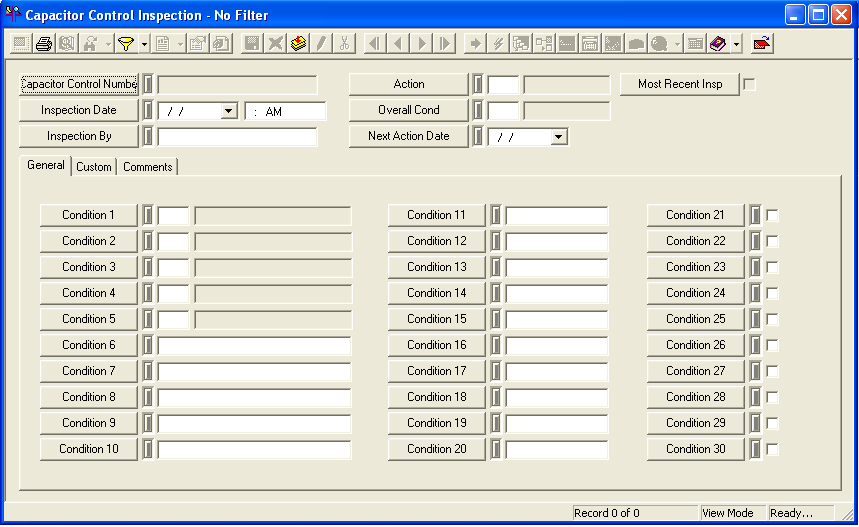Go to next record arrow
This screenshot has height=527, width=859.
click(421, 43)
